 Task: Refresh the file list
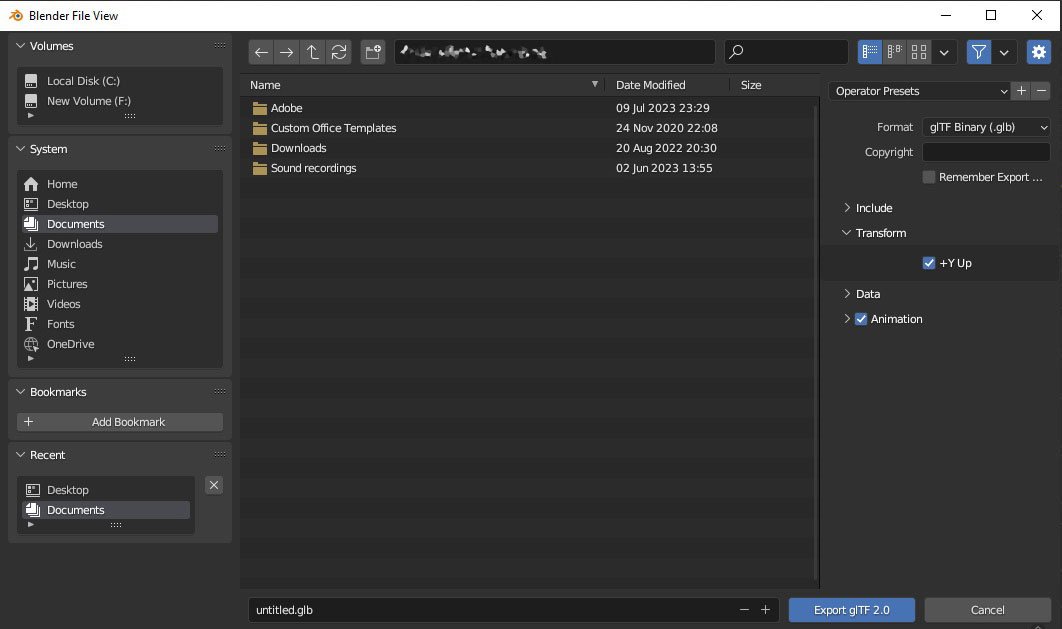tap(339, 52)
